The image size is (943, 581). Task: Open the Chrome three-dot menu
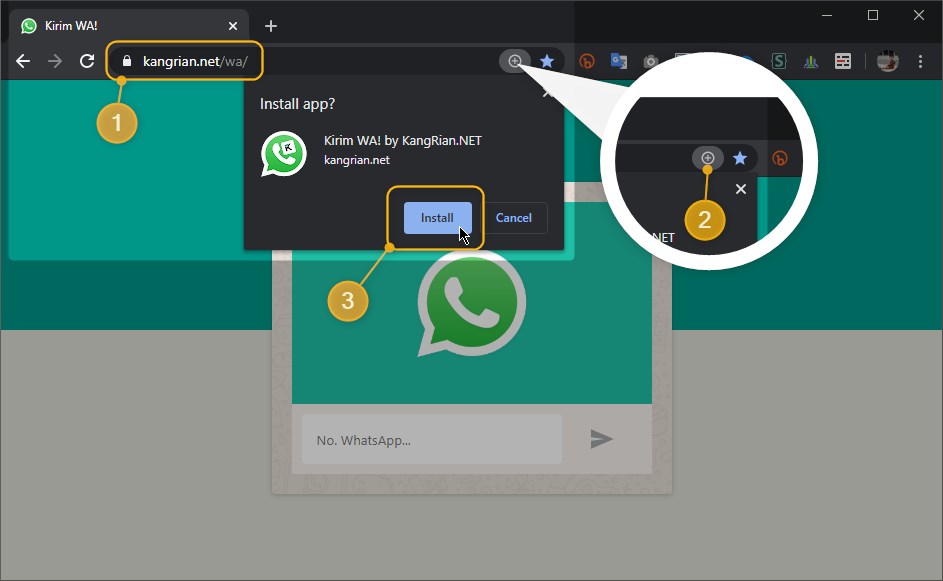[920, 61]
